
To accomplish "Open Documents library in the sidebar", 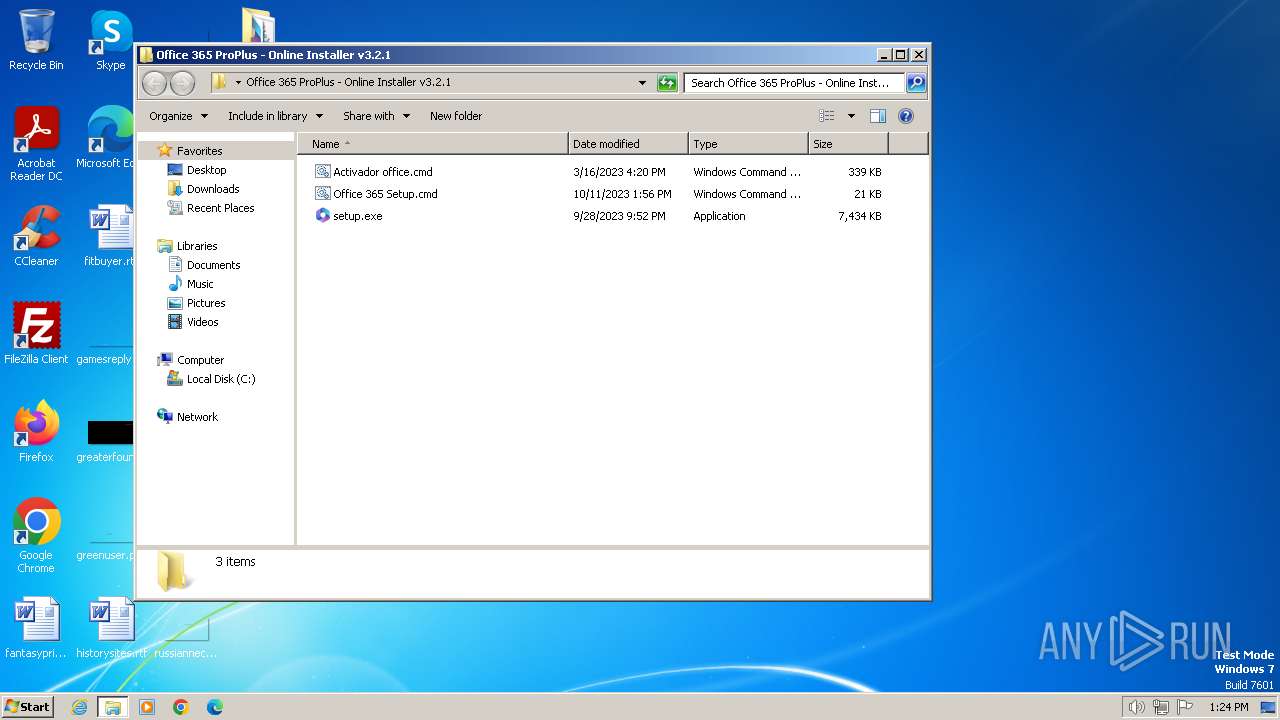I will pyautogui.click(x=213, y=265).
